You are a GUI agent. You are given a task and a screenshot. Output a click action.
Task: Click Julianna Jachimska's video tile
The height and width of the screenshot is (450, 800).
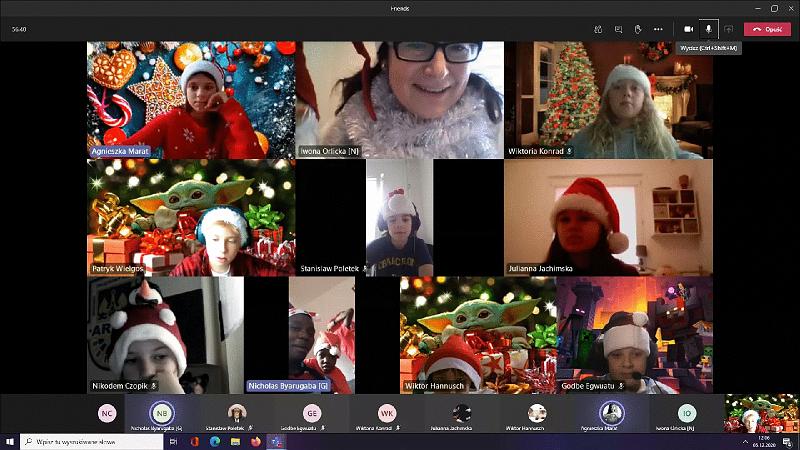click(608, 217)
